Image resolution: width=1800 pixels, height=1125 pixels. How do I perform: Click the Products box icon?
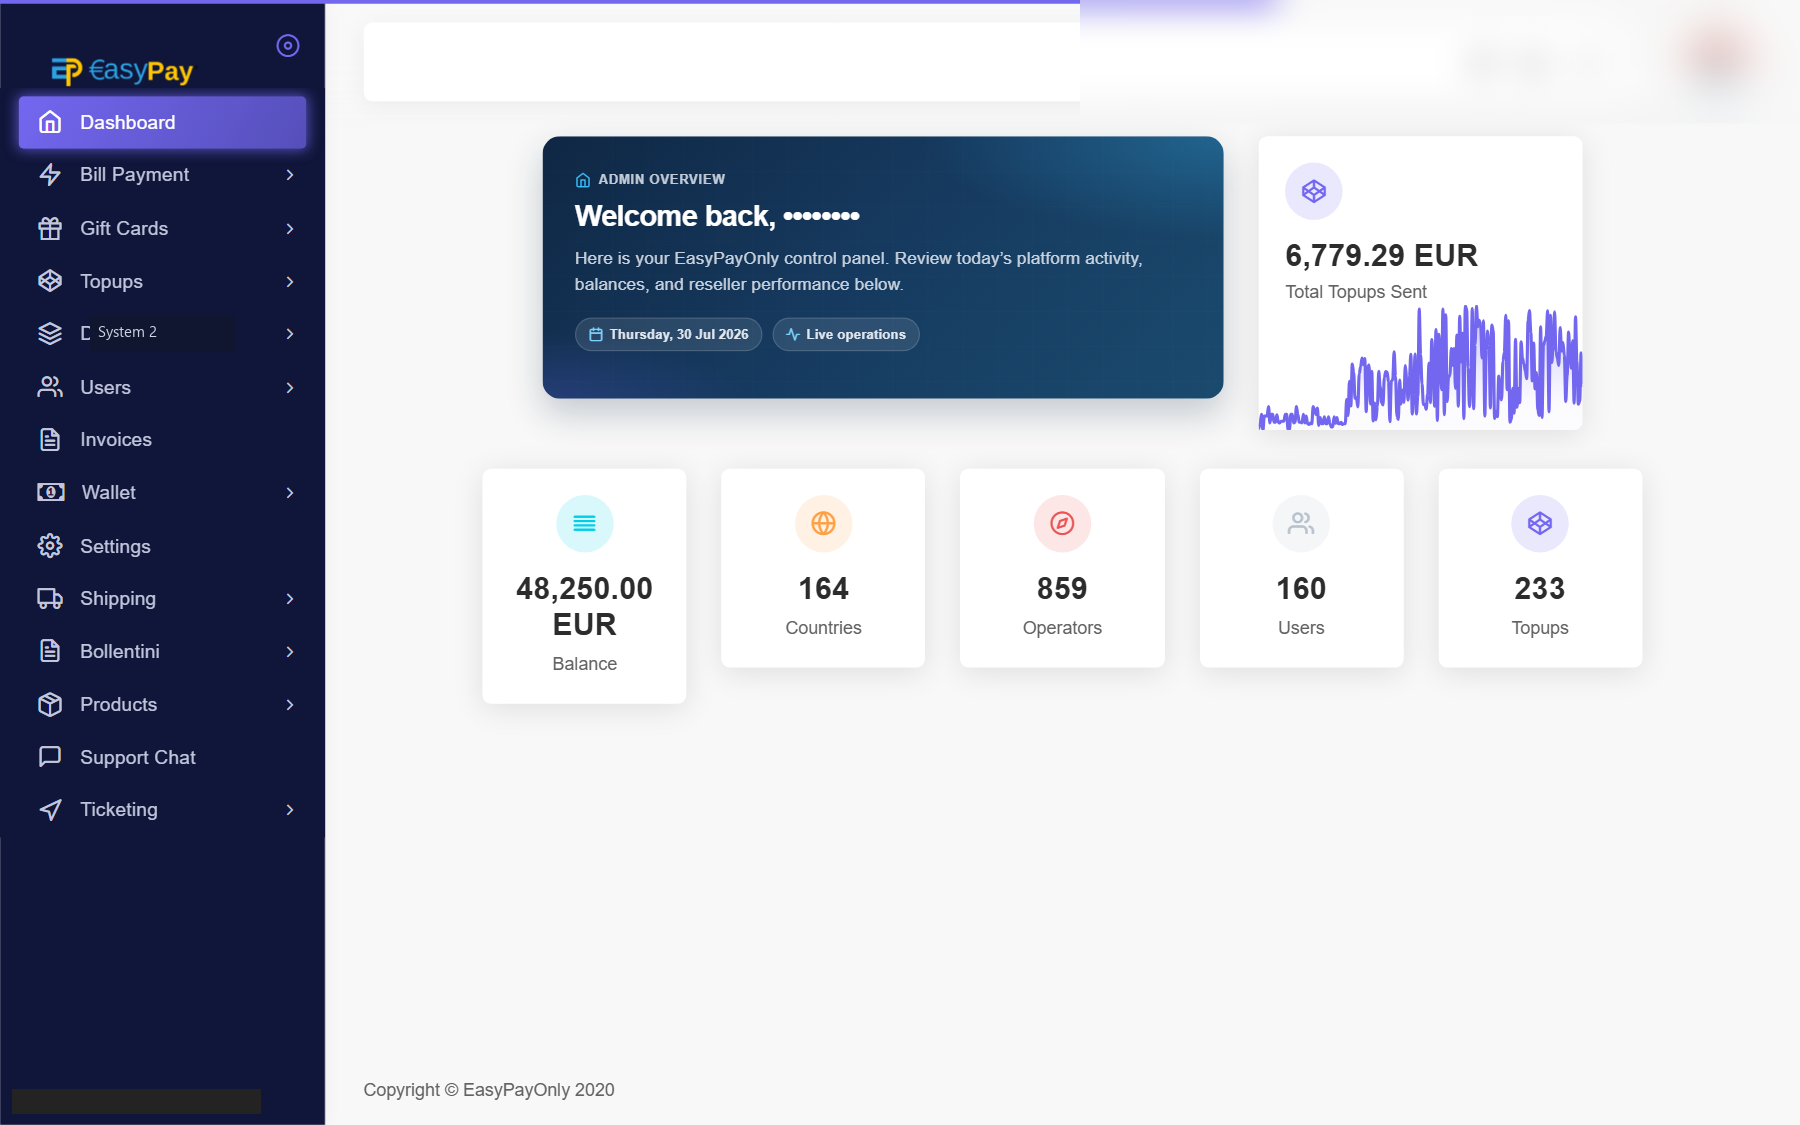click(50, 704)
